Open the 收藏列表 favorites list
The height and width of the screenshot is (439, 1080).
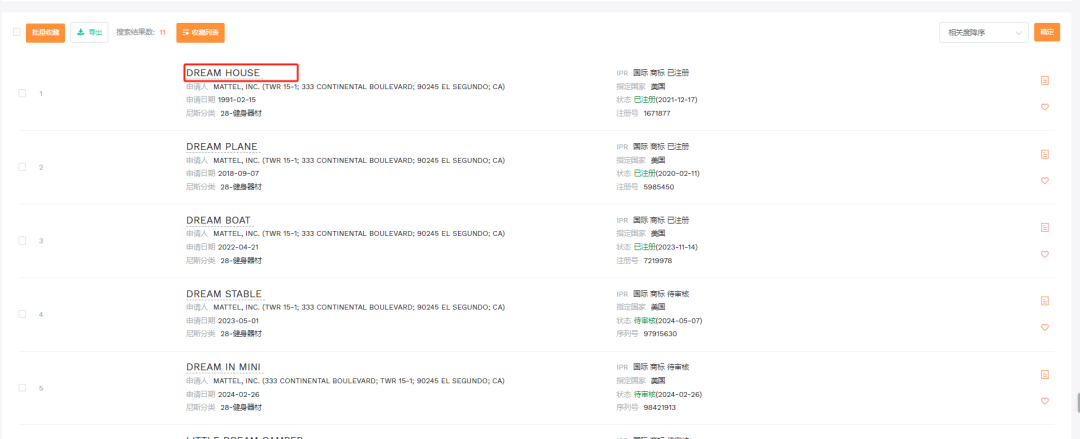coord(200,32)
